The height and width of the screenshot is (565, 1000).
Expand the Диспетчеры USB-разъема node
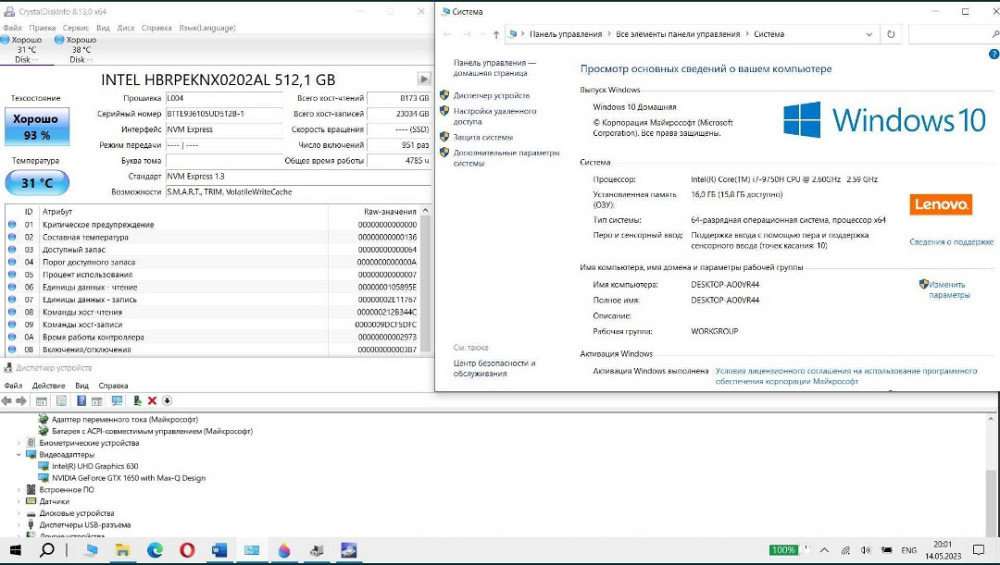click(18, 525)
